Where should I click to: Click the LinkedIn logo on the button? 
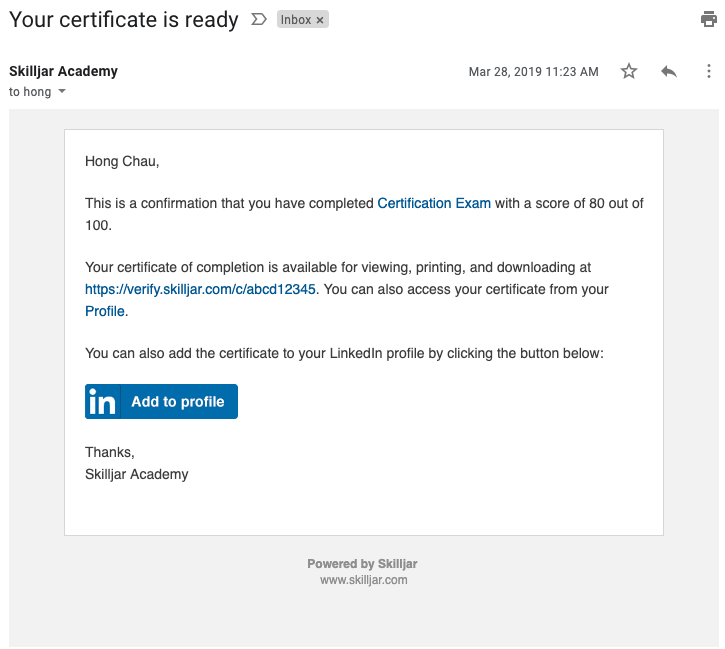pyautogui.click(x=102, y=402)
